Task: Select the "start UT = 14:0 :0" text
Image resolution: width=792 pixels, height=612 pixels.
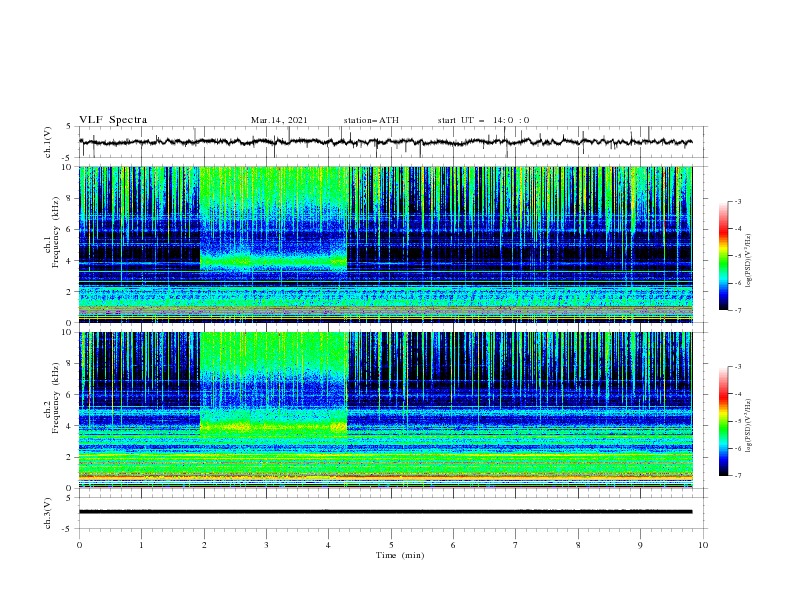Action: click(x=483, y=120)
